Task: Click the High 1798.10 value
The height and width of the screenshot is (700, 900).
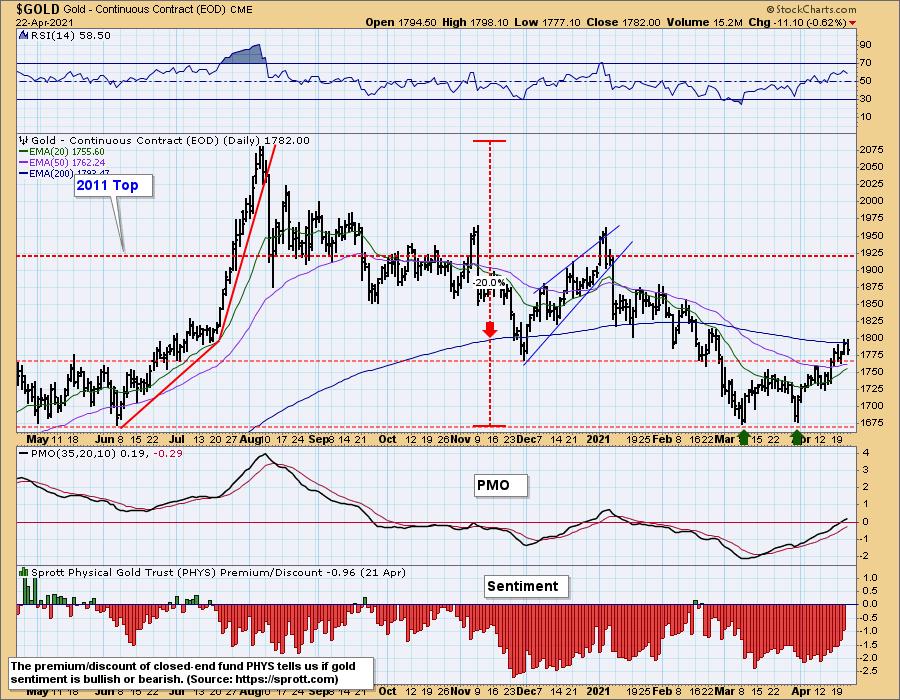Action: pyautogui.click(x=476, y=22)
